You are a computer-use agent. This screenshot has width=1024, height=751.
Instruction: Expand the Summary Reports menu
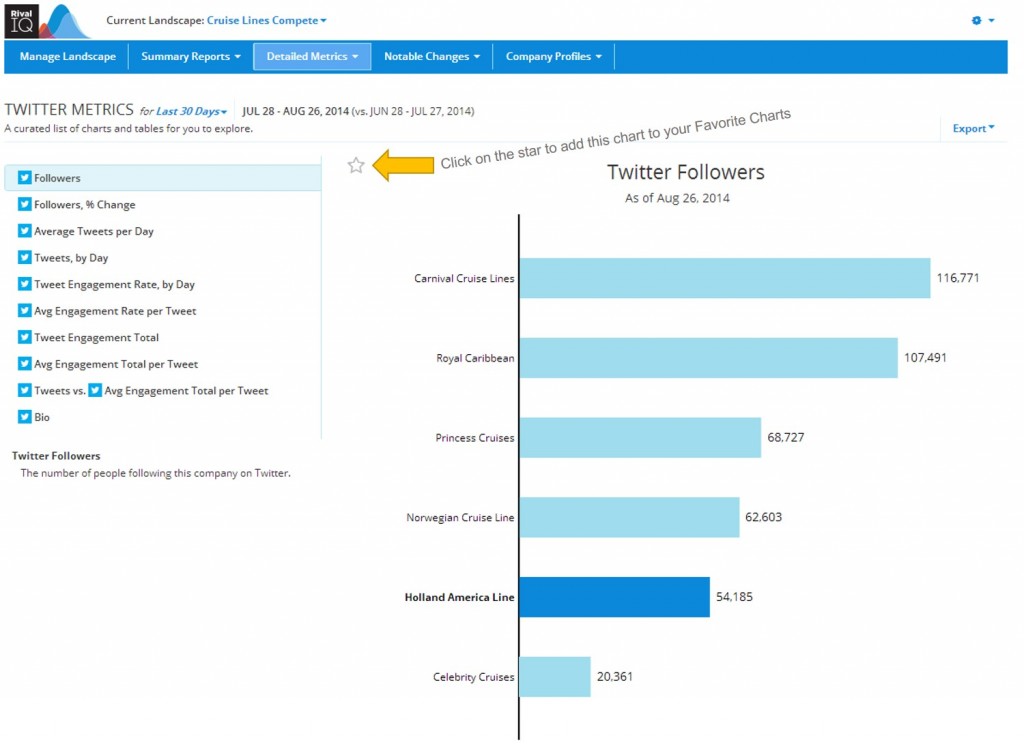point(191,56)
